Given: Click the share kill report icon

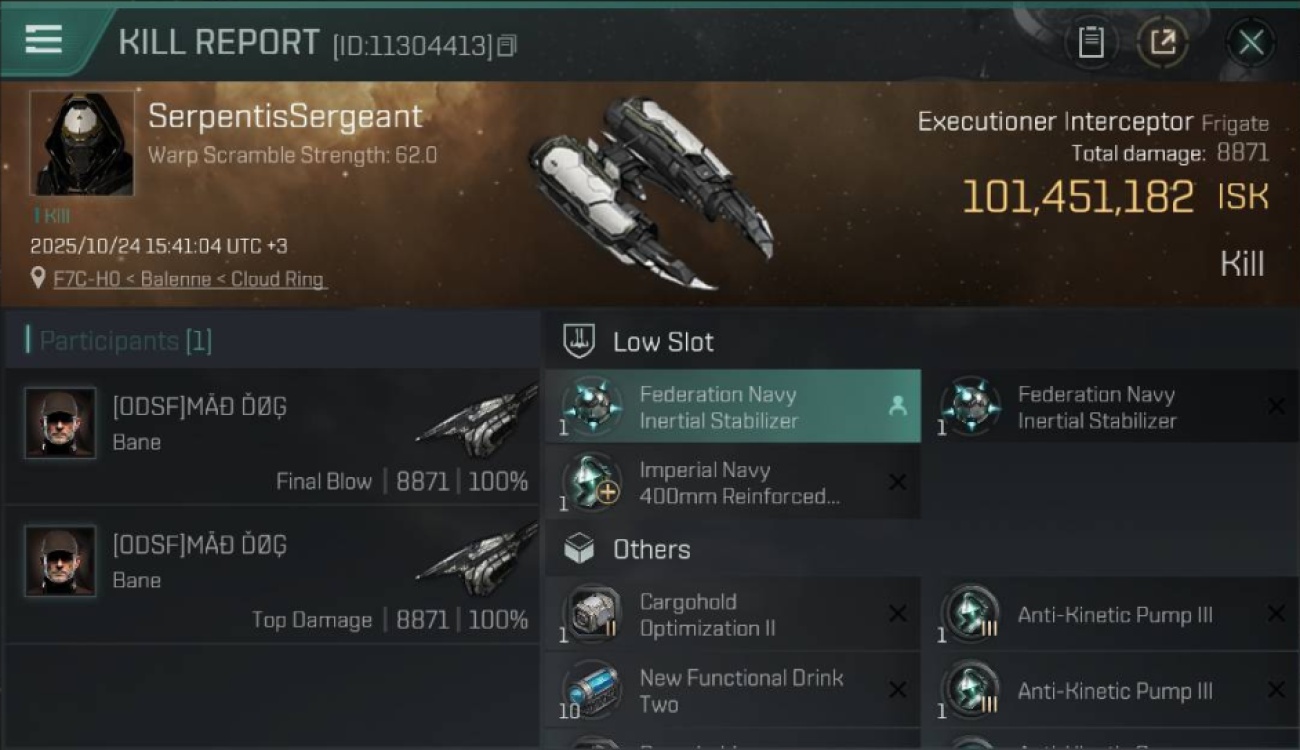Looking at the screenshot, I should (x=1163, y=42).
